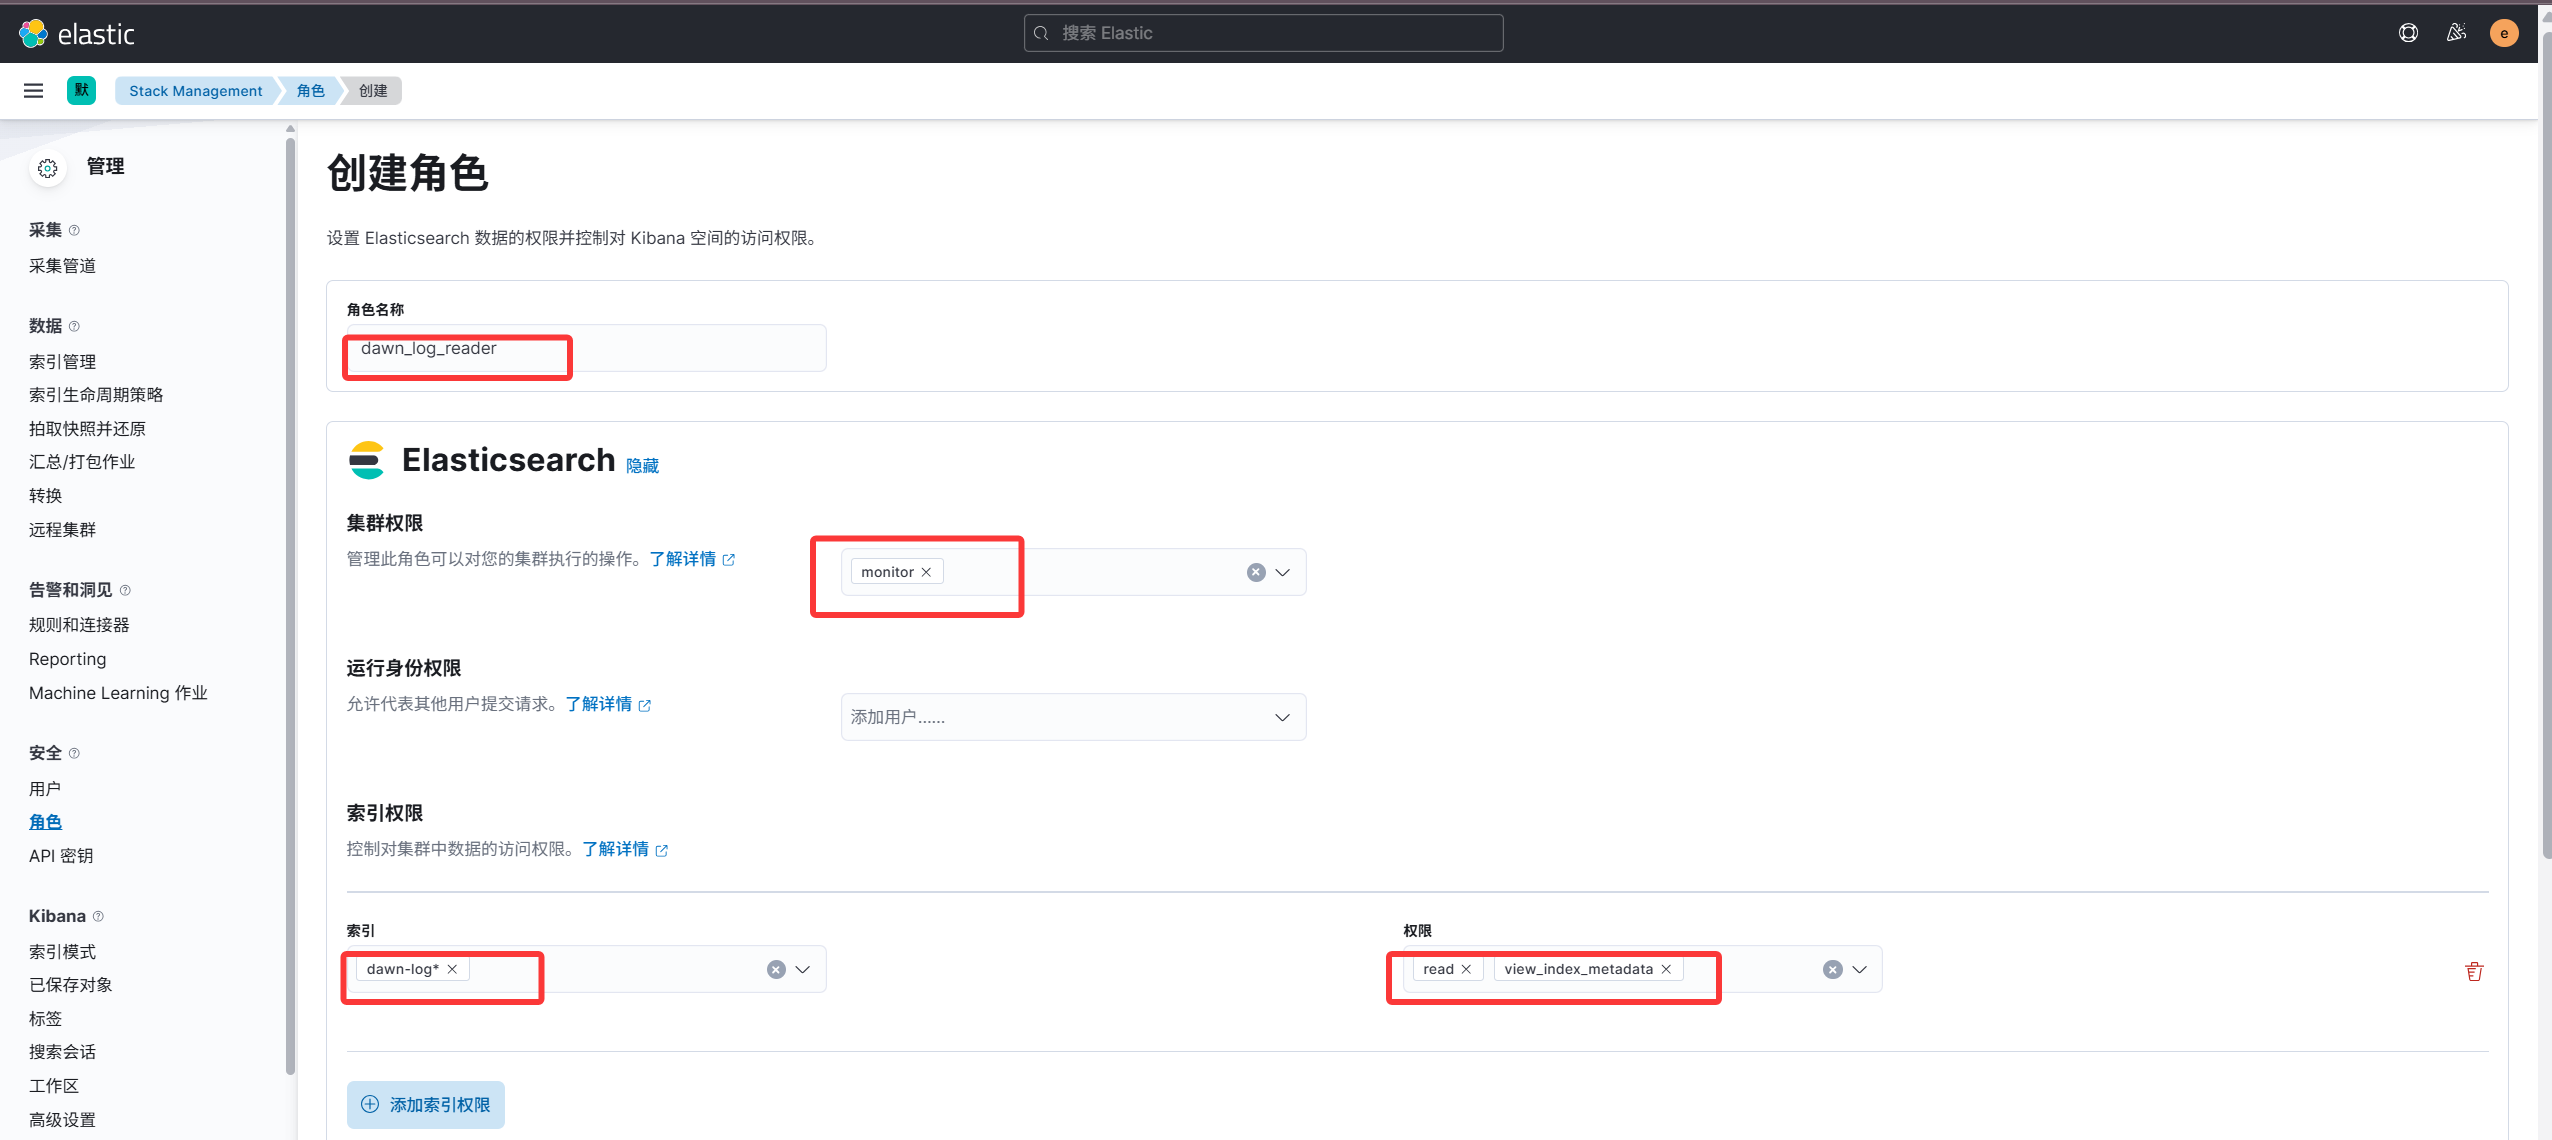Clear the indices field selection
Image resolution: width=2552 pixels, height=1140 pixels.
coord(776,970)
